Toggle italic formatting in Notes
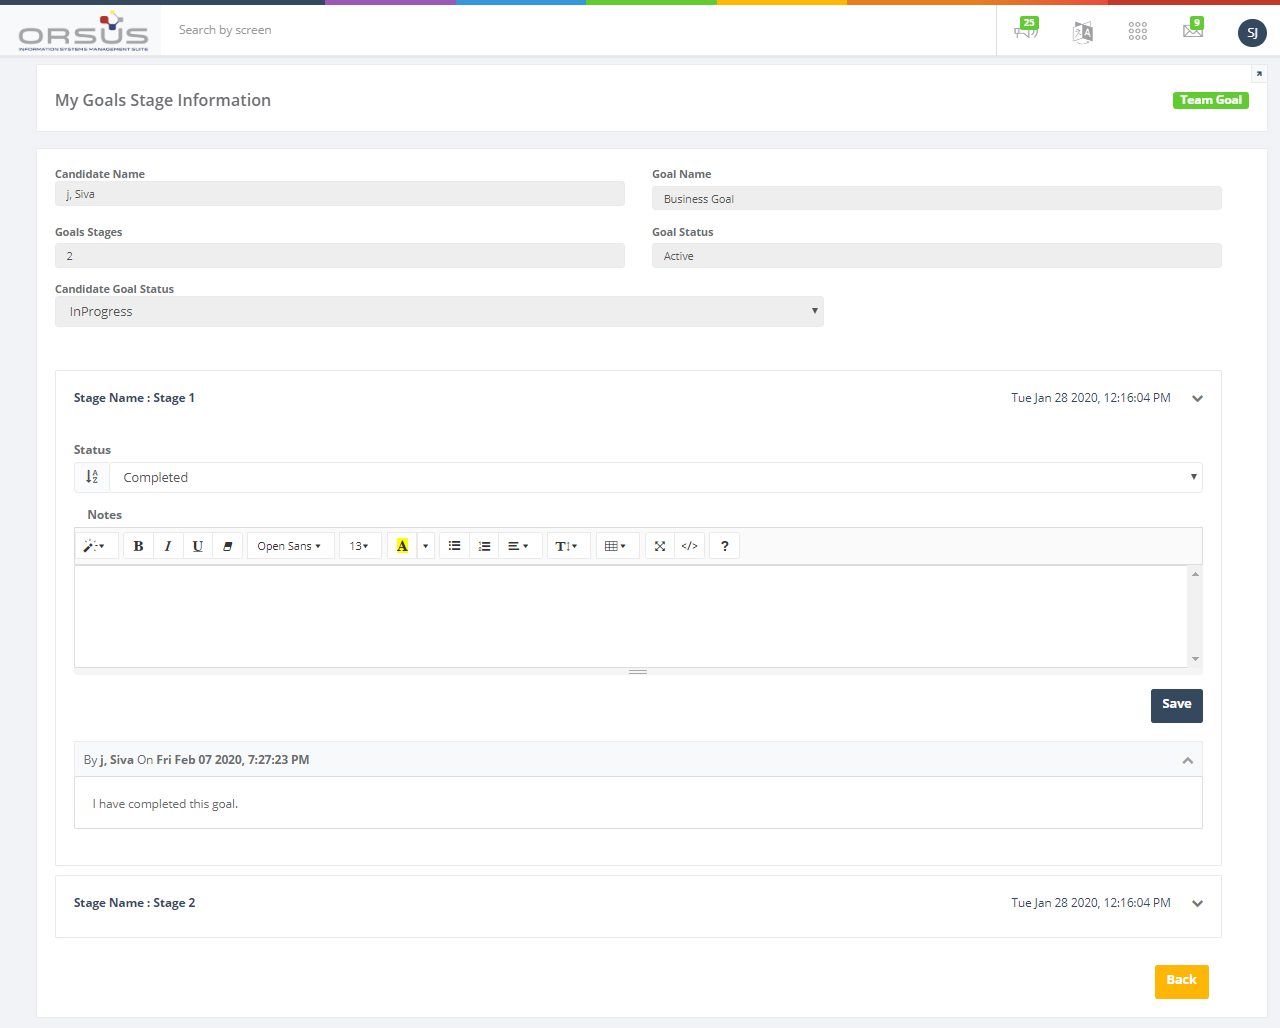Image resolution: width=1280 pixels, height=1028 pixels. (x=168, y=546)
